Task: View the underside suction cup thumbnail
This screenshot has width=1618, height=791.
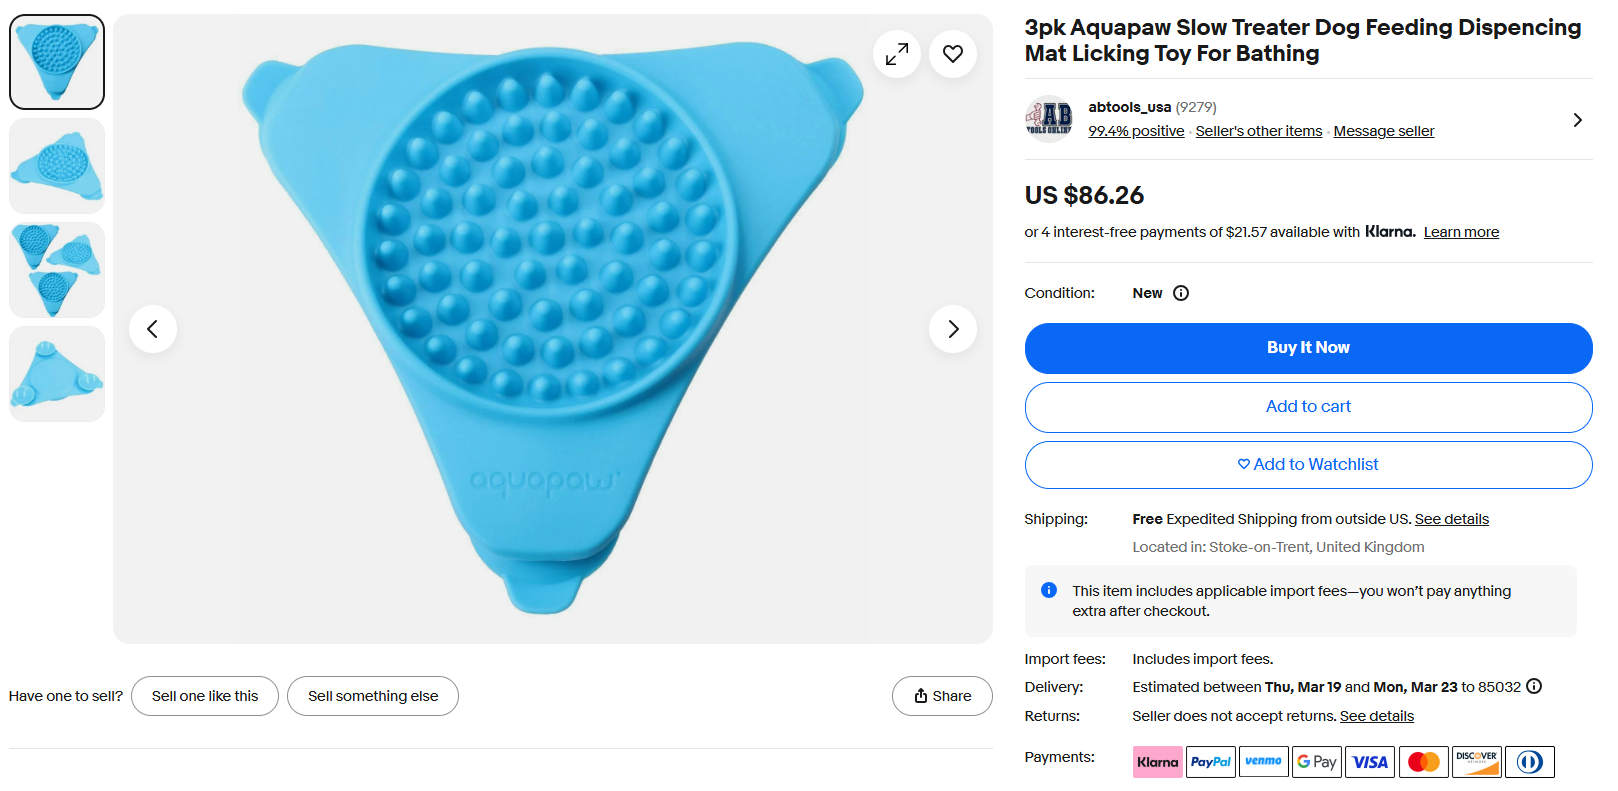Action: (x=57, y=374)
